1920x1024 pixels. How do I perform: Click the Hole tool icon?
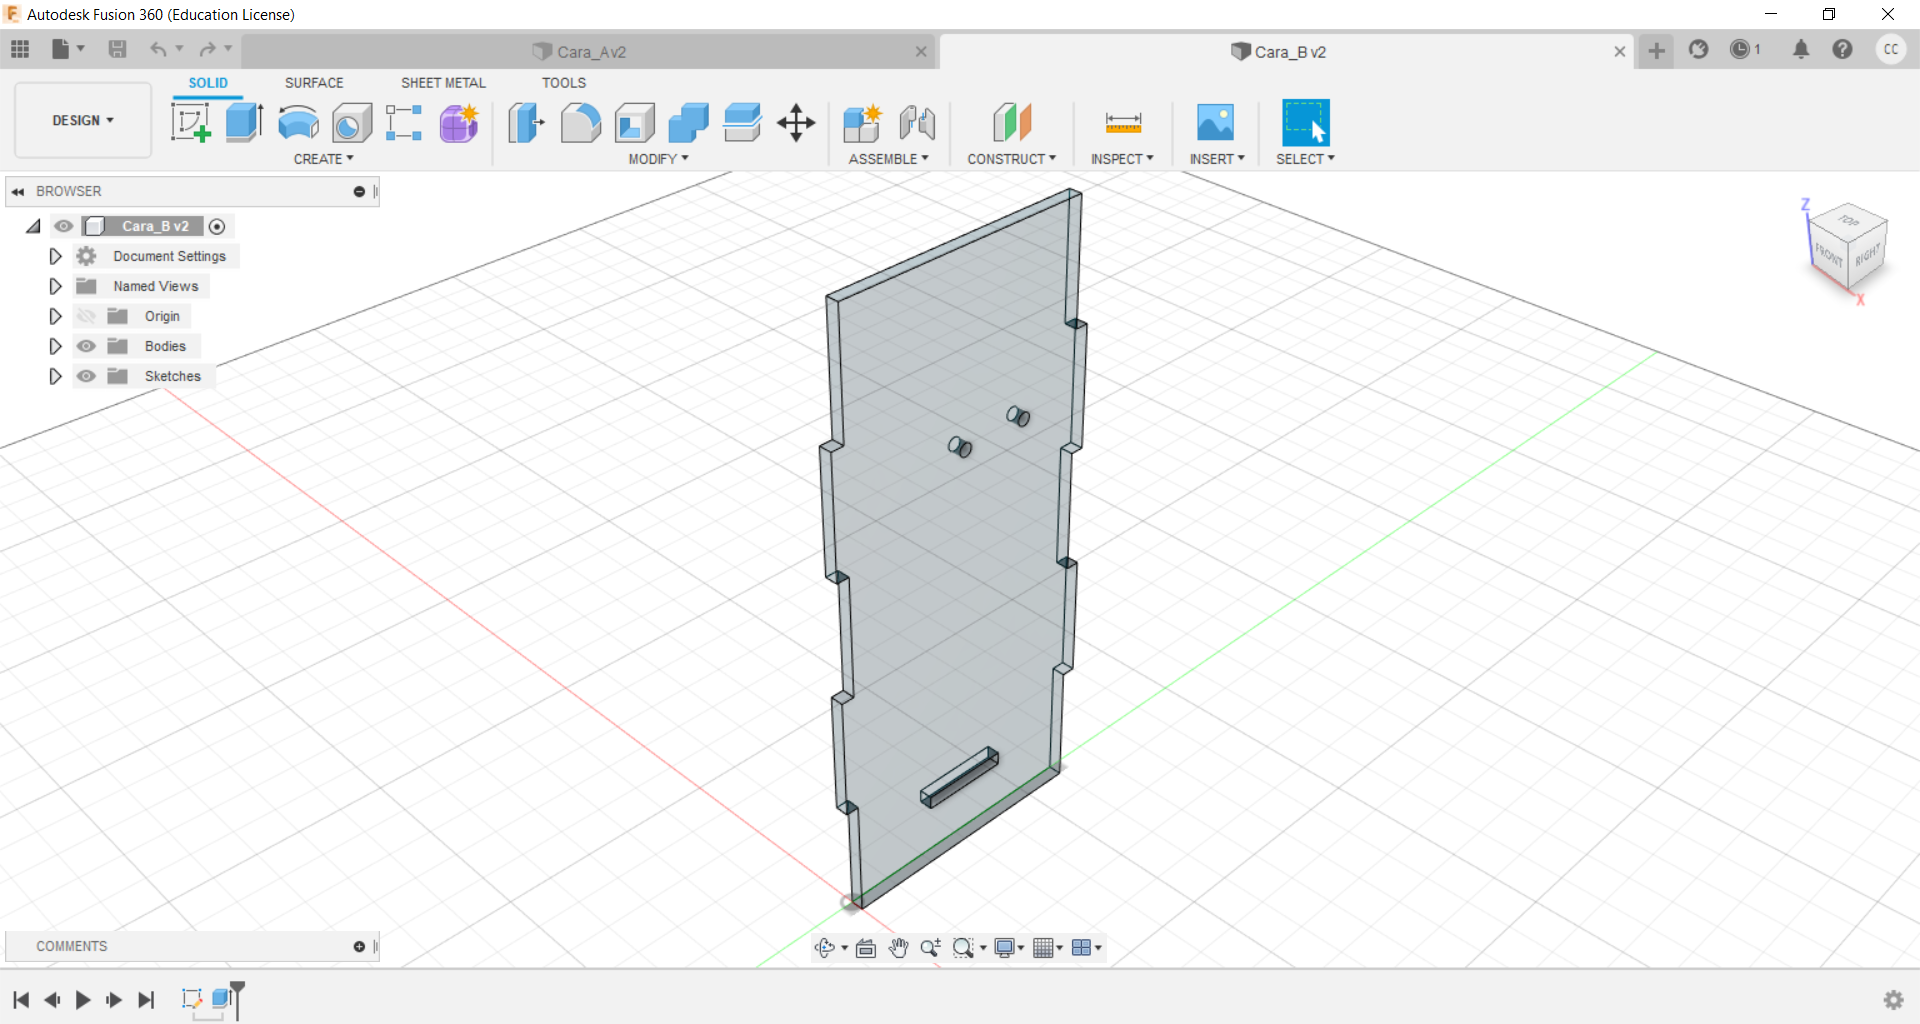(x=352, y=123)
